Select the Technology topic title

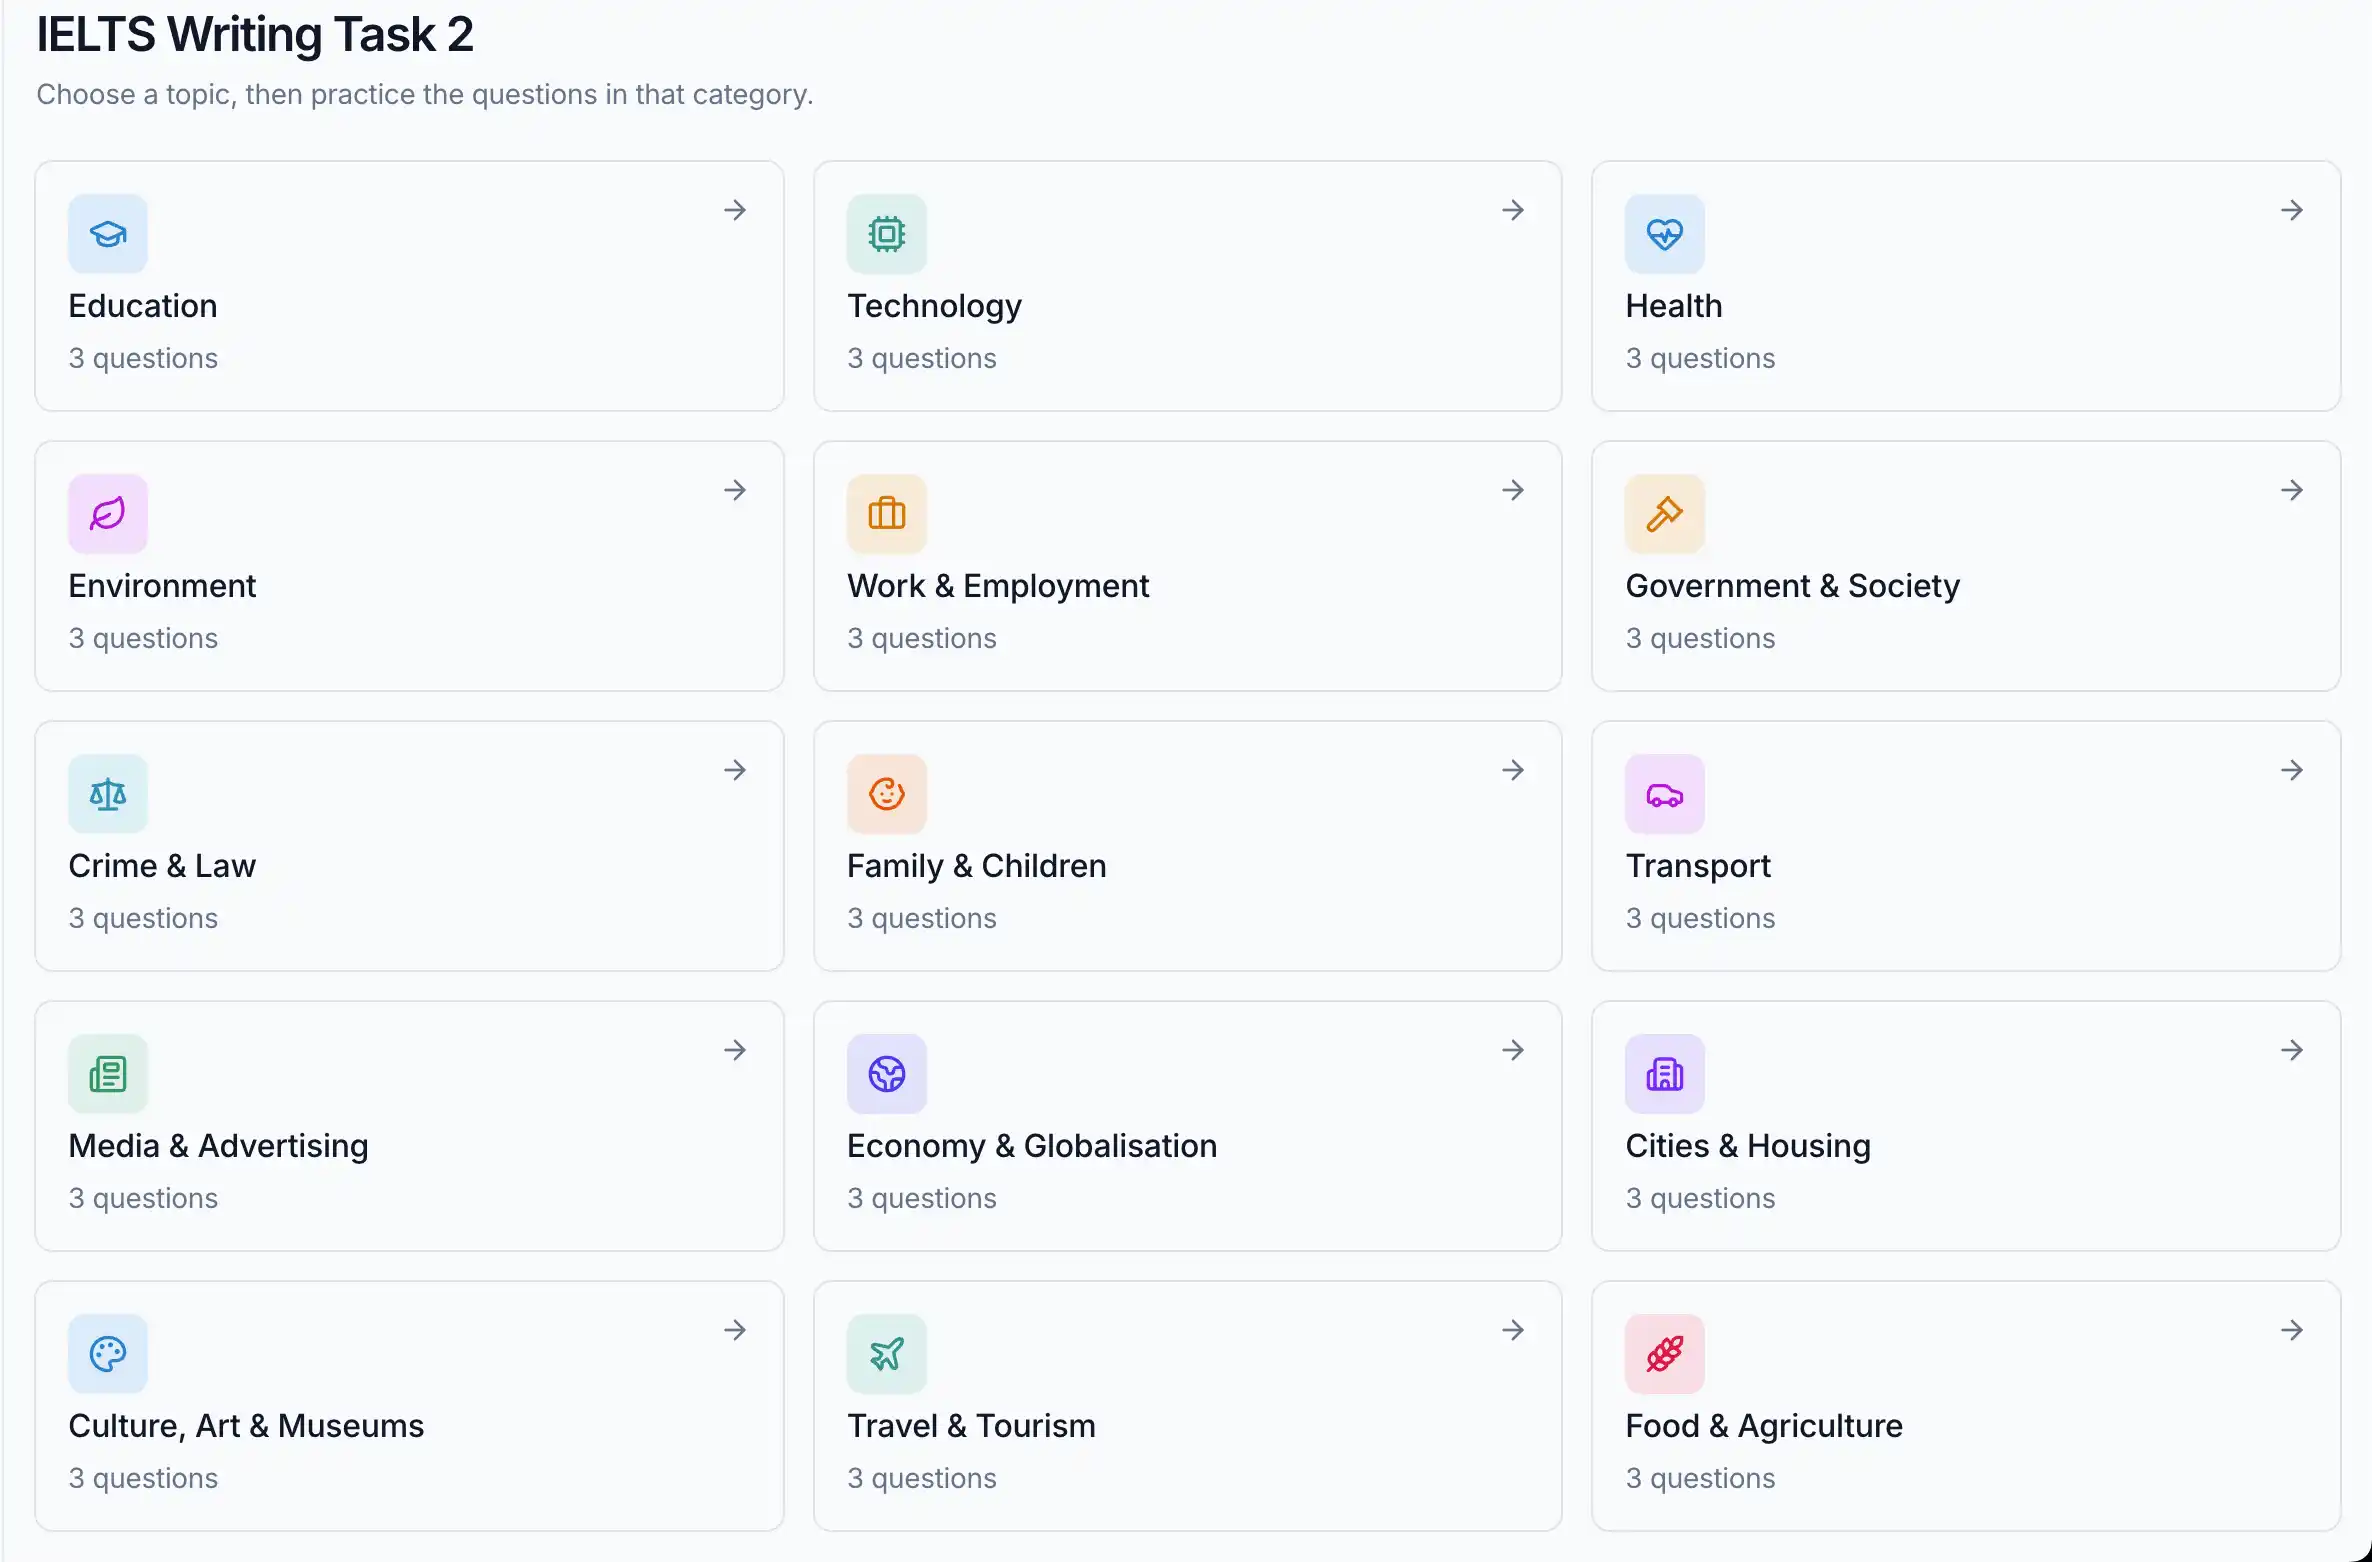pyautogui.click(x=934, y=307)
